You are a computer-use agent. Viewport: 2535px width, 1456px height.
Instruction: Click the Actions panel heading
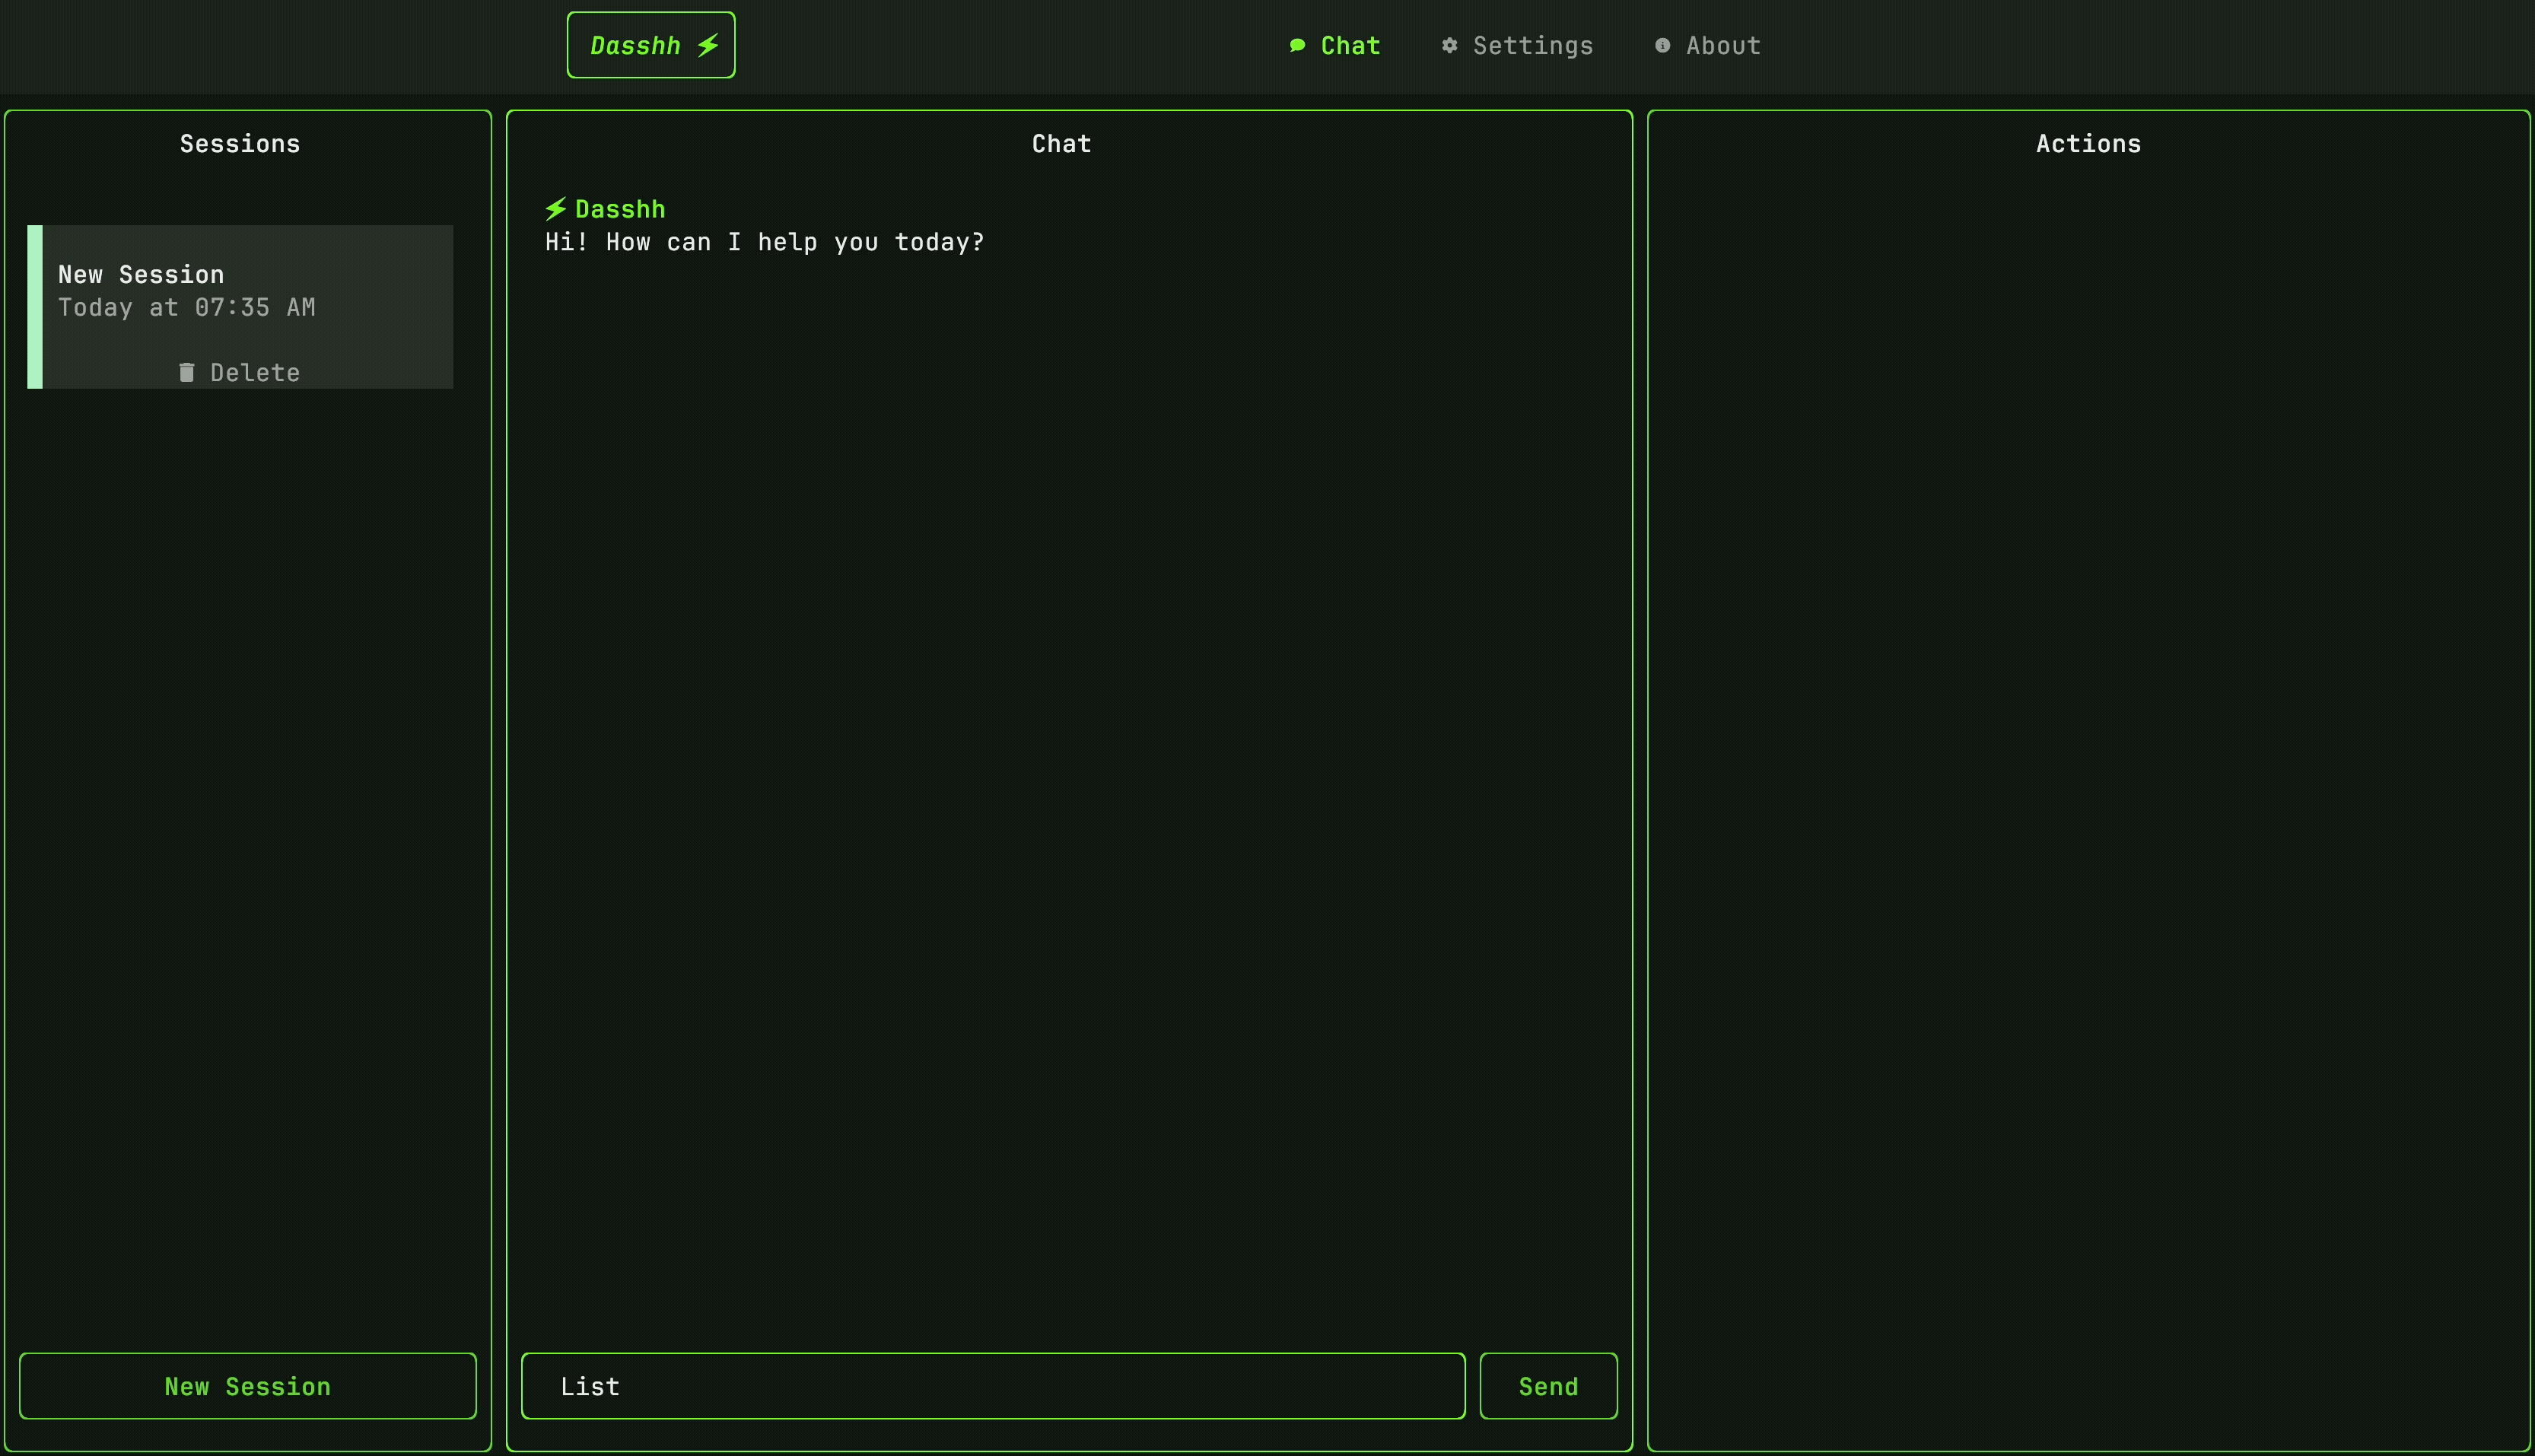(x=2089, y=144)
